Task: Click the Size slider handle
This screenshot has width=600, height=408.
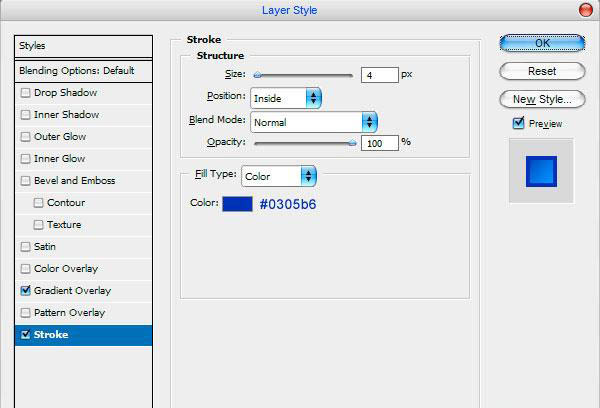Action: click(258, 75)
